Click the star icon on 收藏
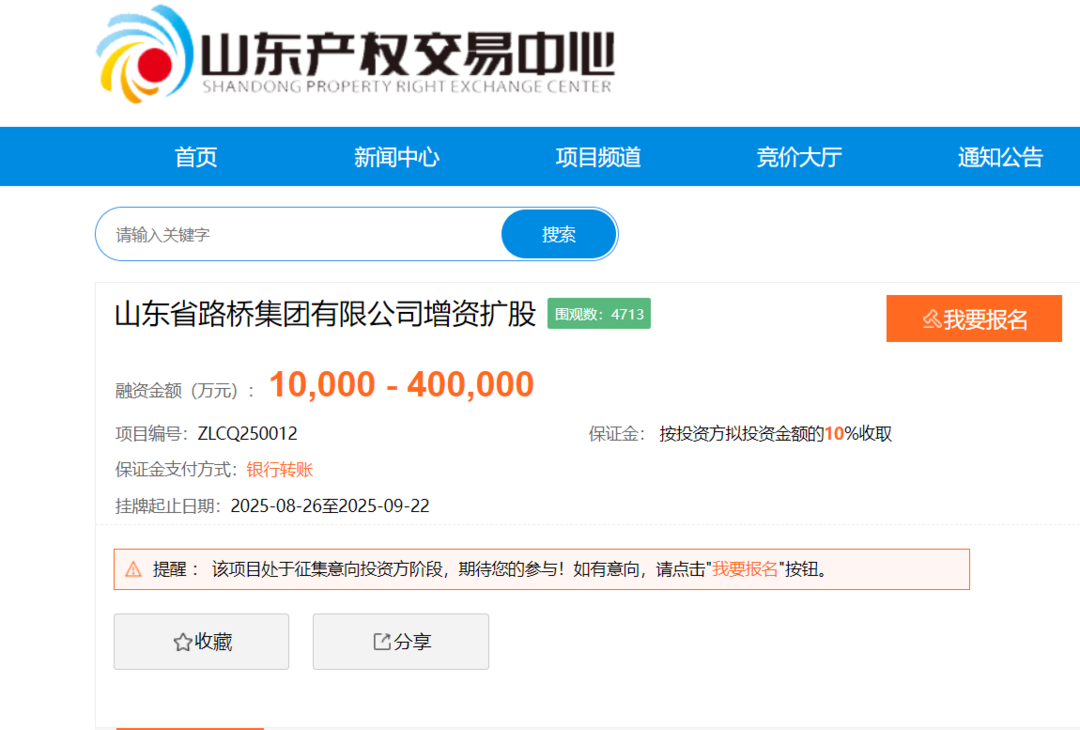The height and width of the screenshot is (730, 1080). (183, 642)
